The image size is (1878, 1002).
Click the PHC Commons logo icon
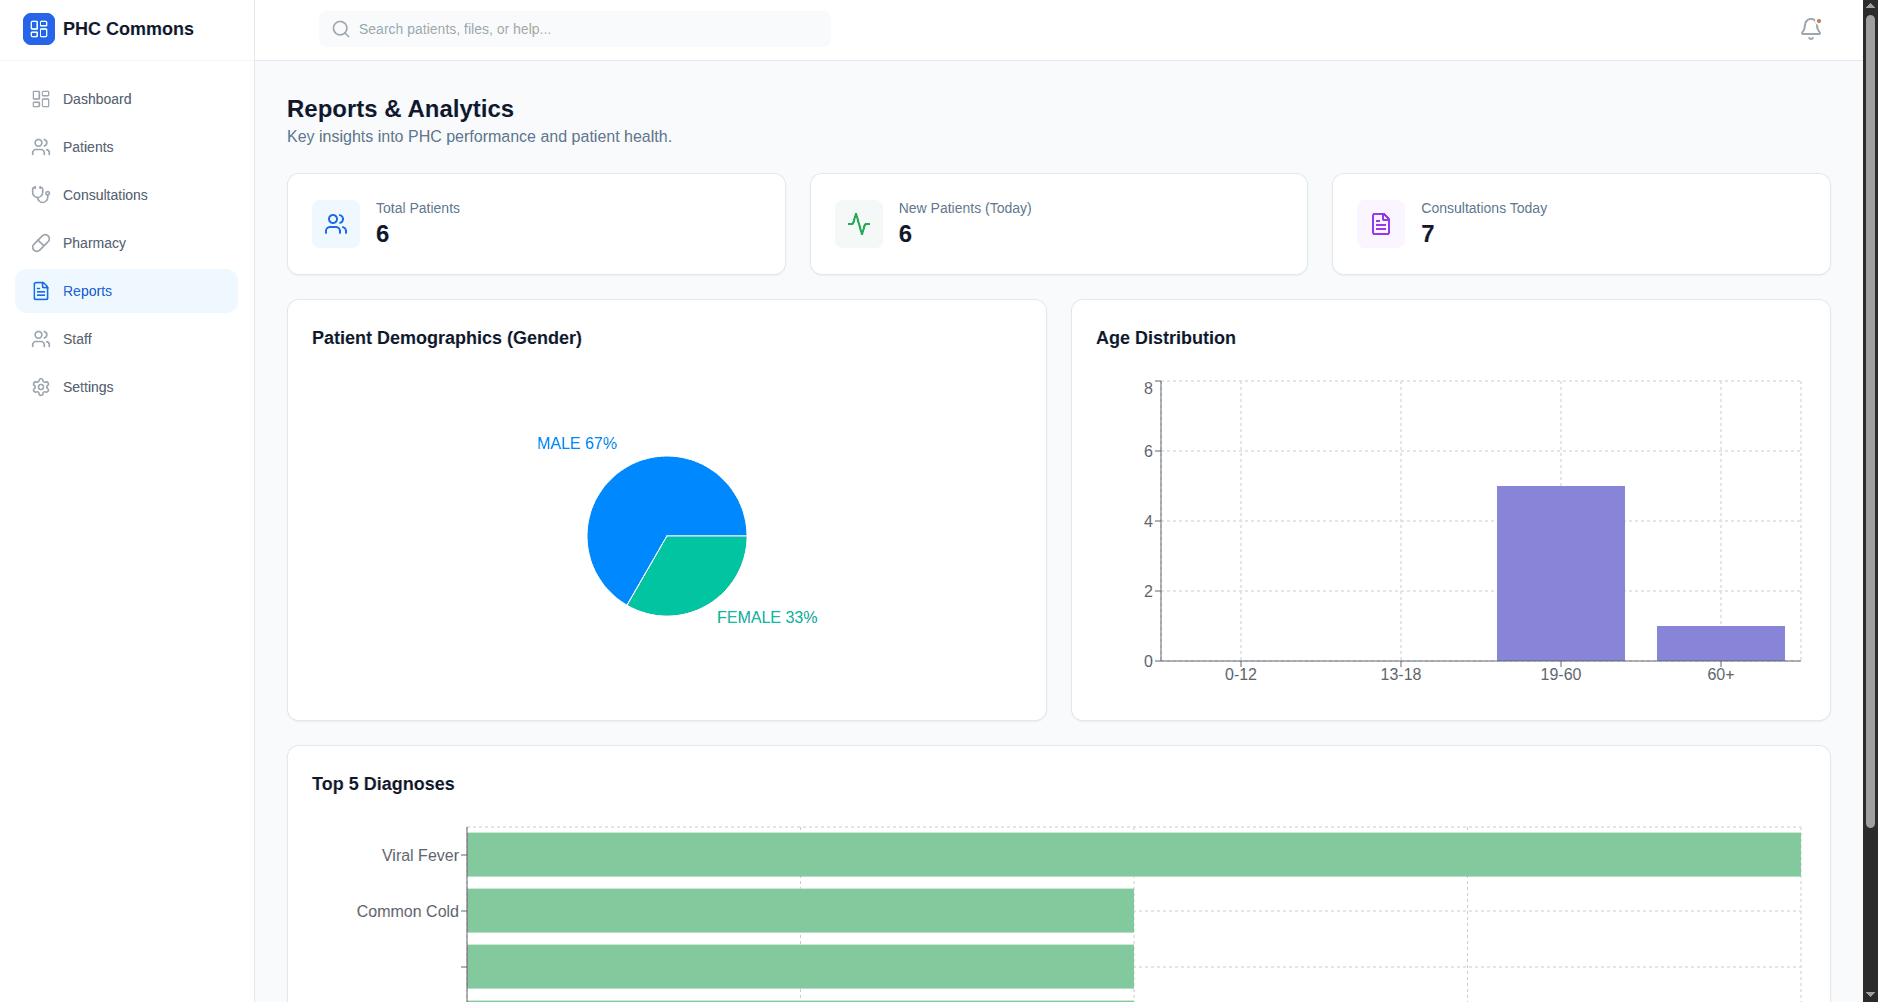tap(39, 29)
